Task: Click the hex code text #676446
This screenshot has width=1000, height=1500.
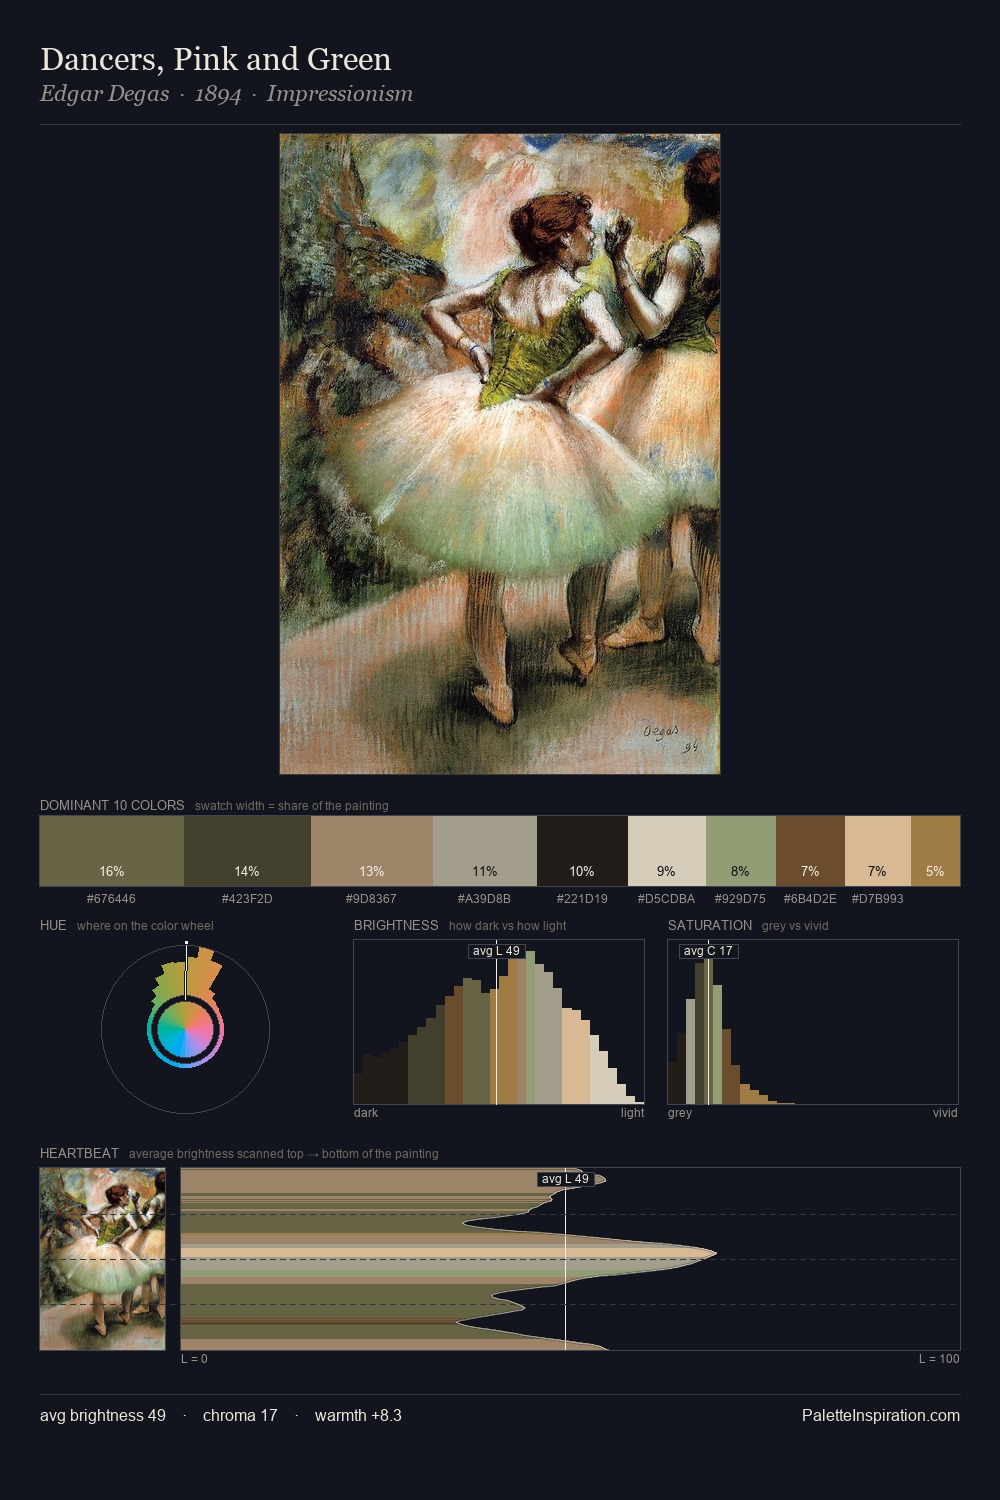Action: [111, 899]
